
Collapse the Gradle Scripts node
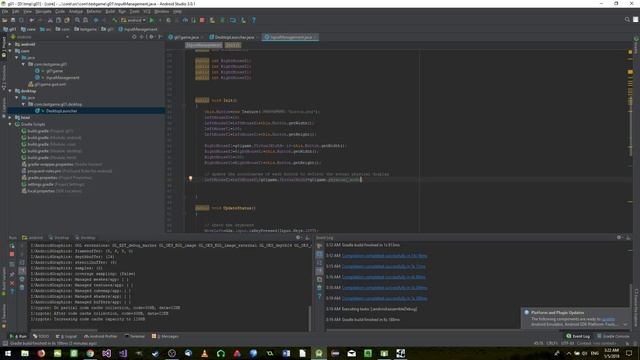click(x=10, y=124)
